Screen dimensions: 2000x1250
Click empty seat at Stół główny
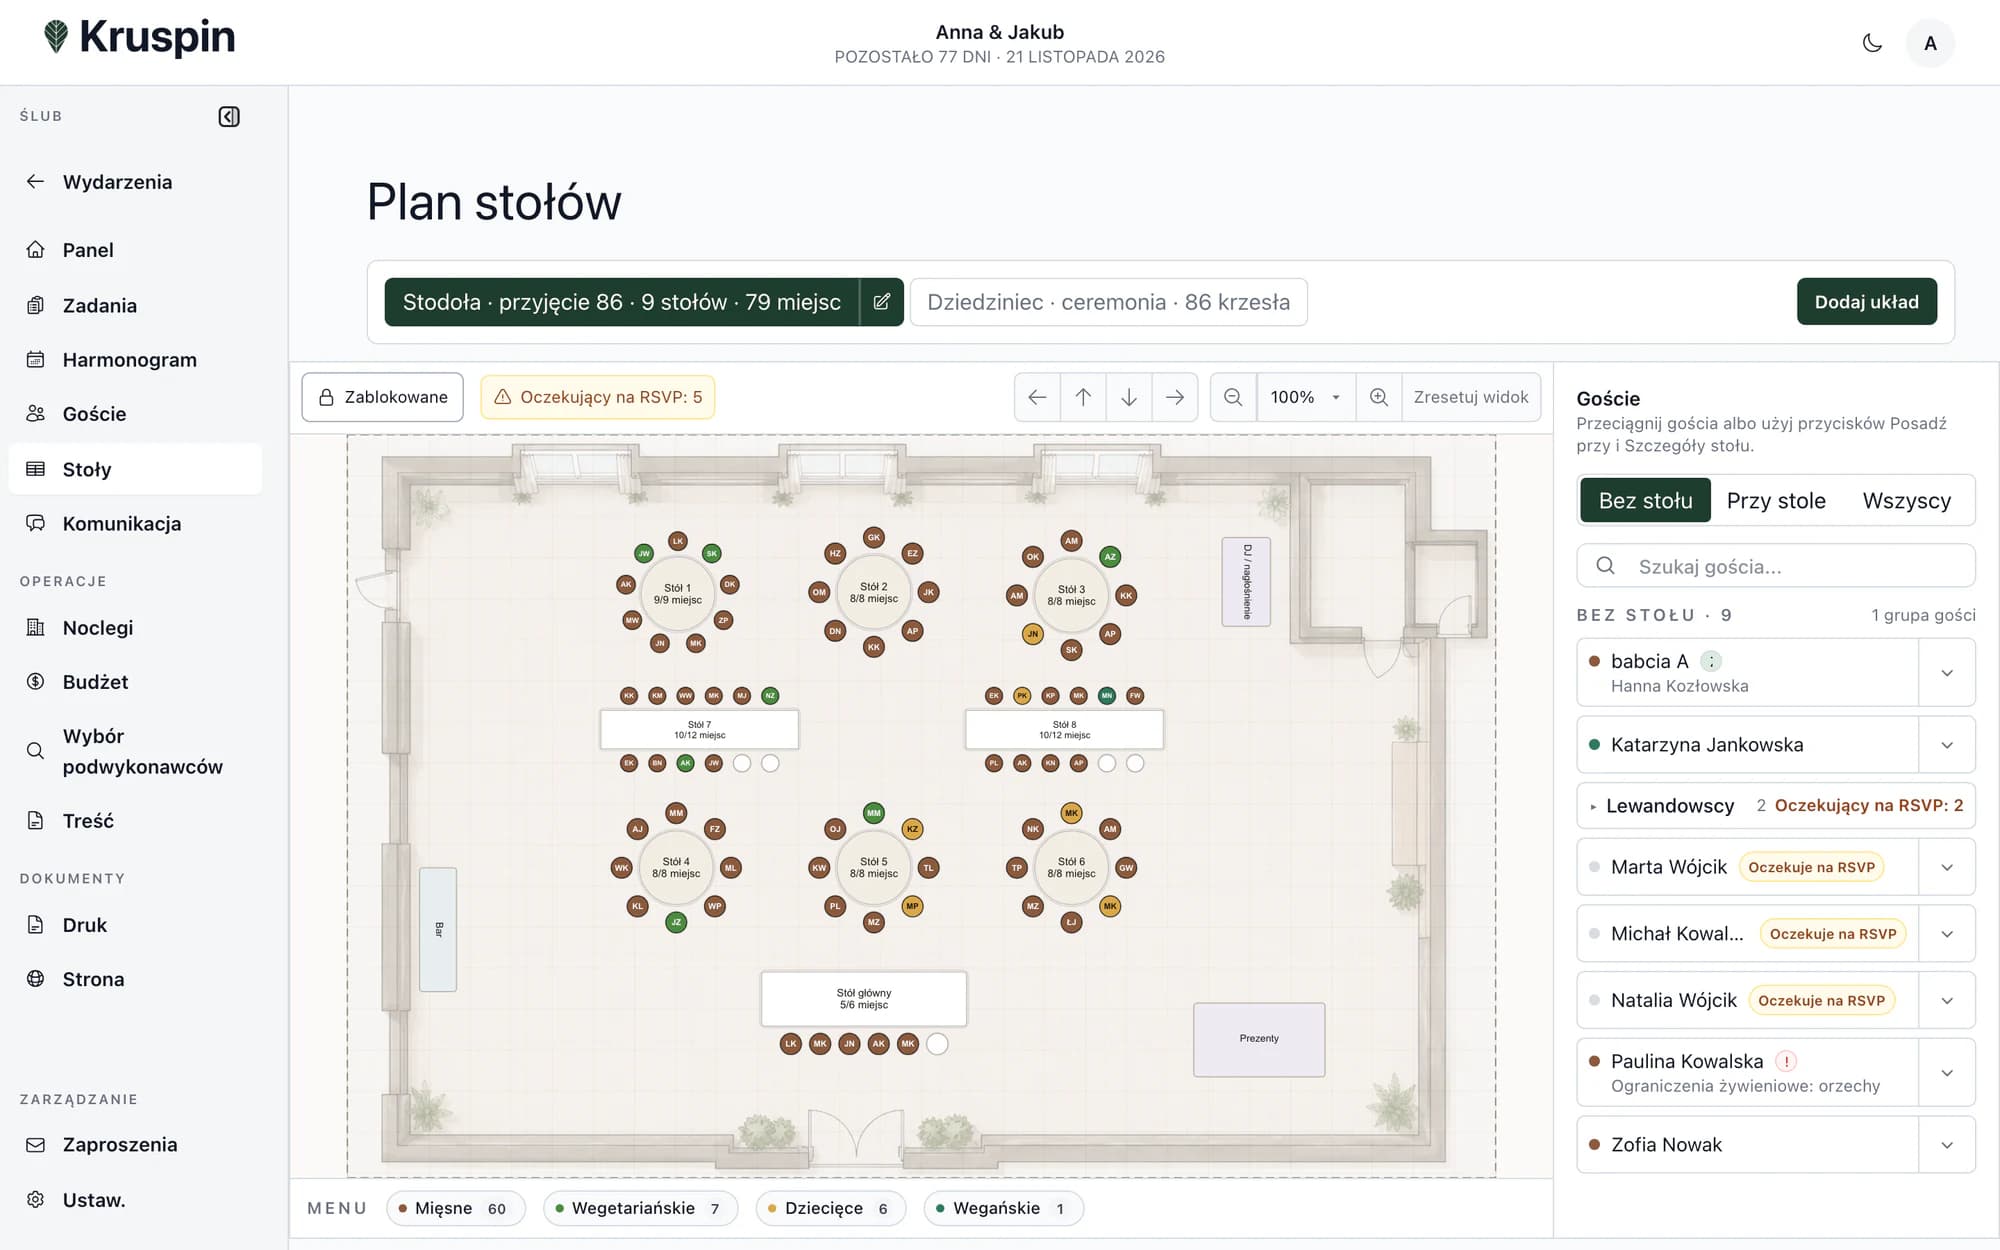coord(937,1044)
